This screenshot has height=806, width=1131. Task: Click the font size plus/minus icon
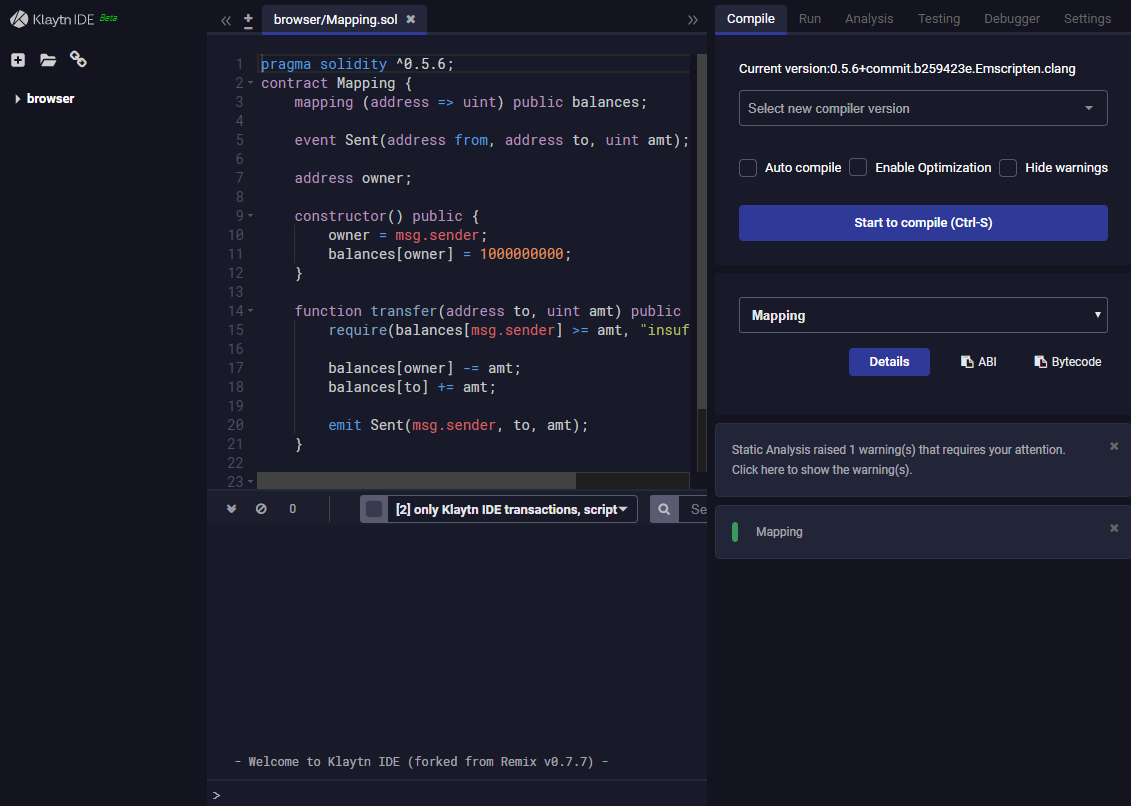tap(248, 20)
